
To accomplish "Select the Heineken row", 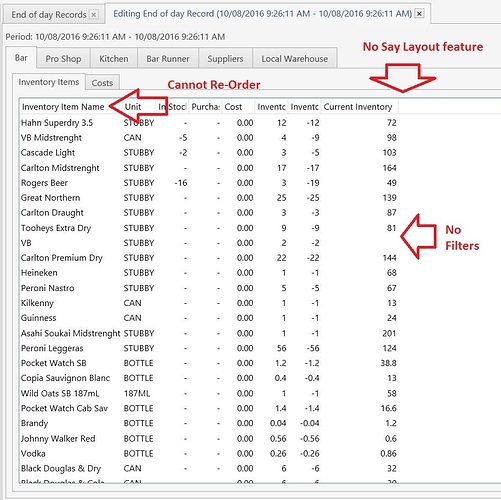I will [x=209, y=273].
